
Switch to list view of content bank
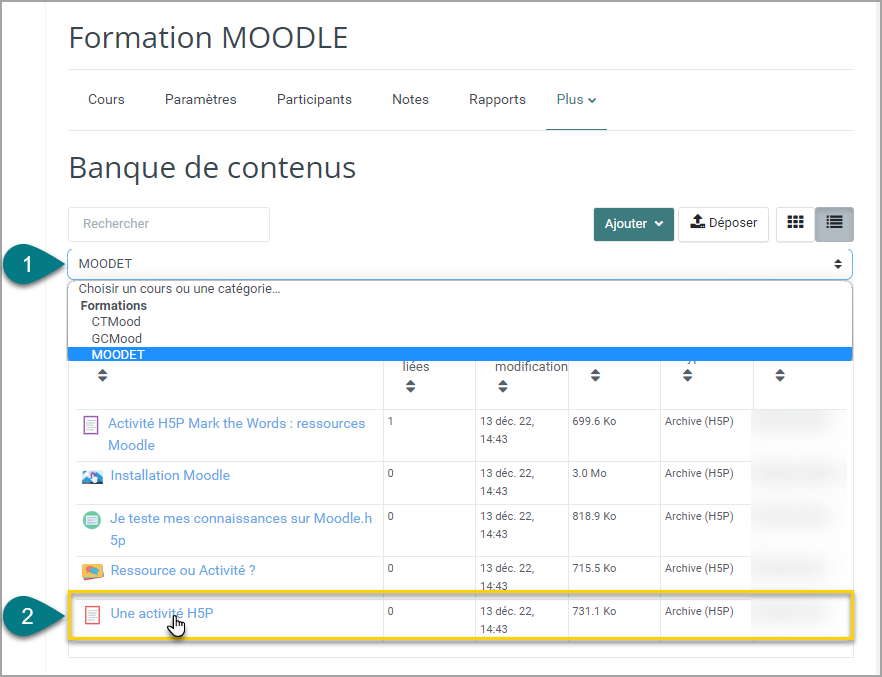[x=834, y=223]
